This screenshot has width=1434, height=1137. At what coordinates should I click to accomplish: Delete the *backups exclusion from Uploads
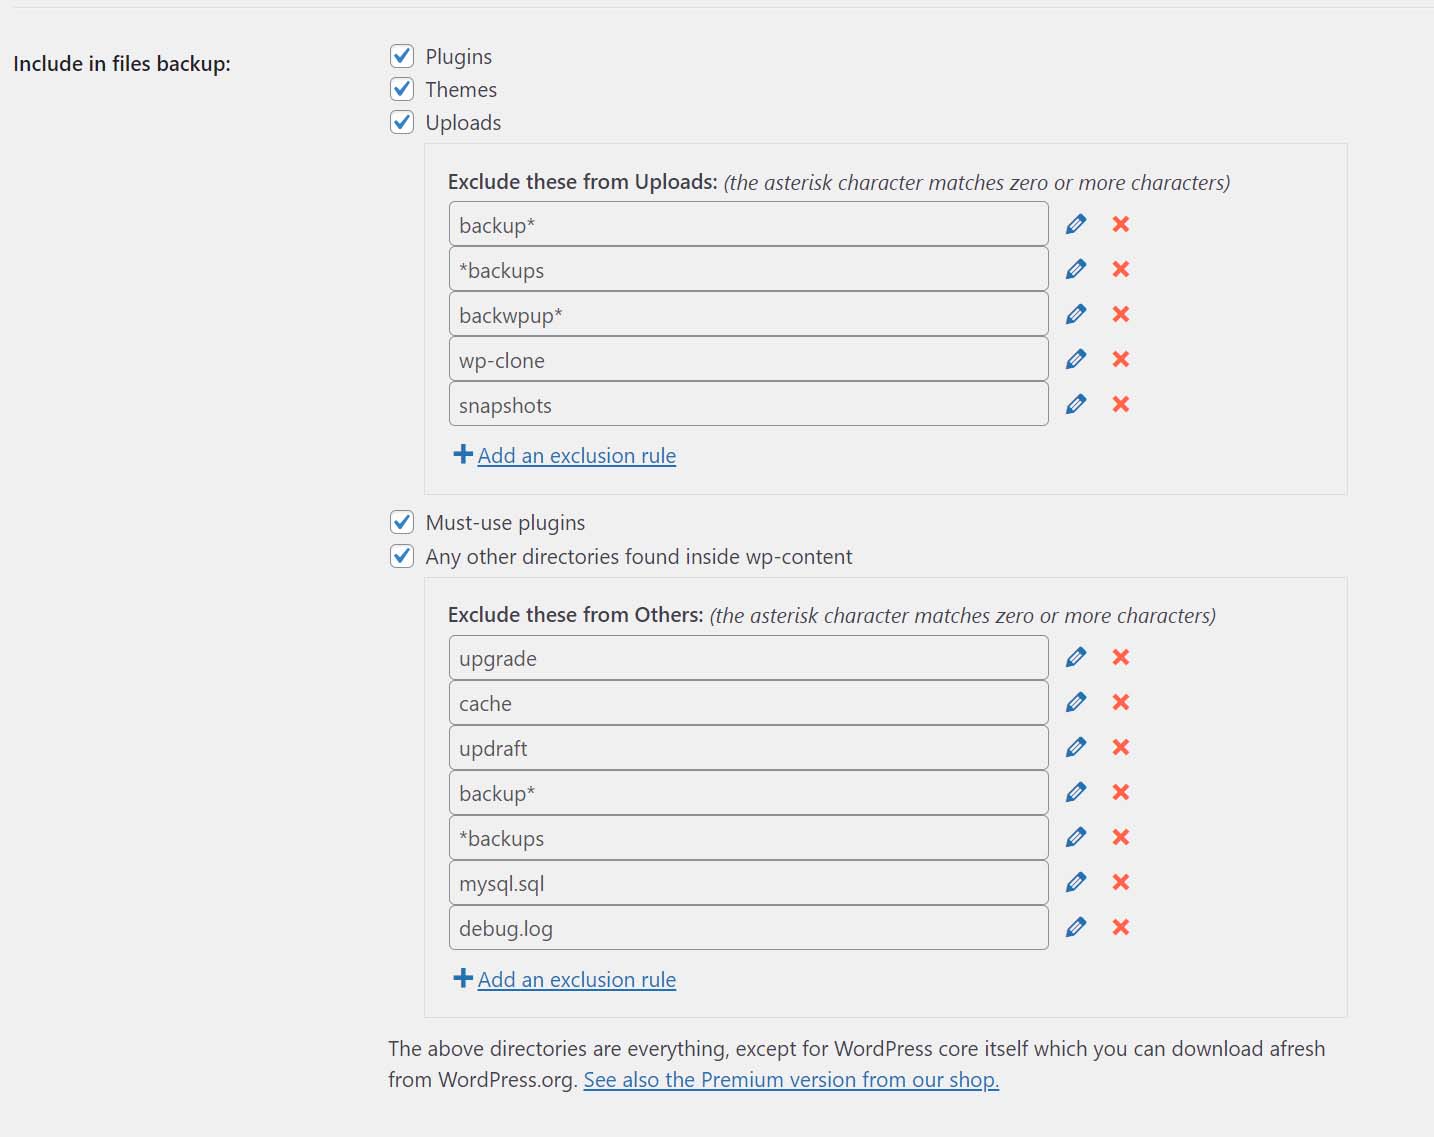point(1120,269)
